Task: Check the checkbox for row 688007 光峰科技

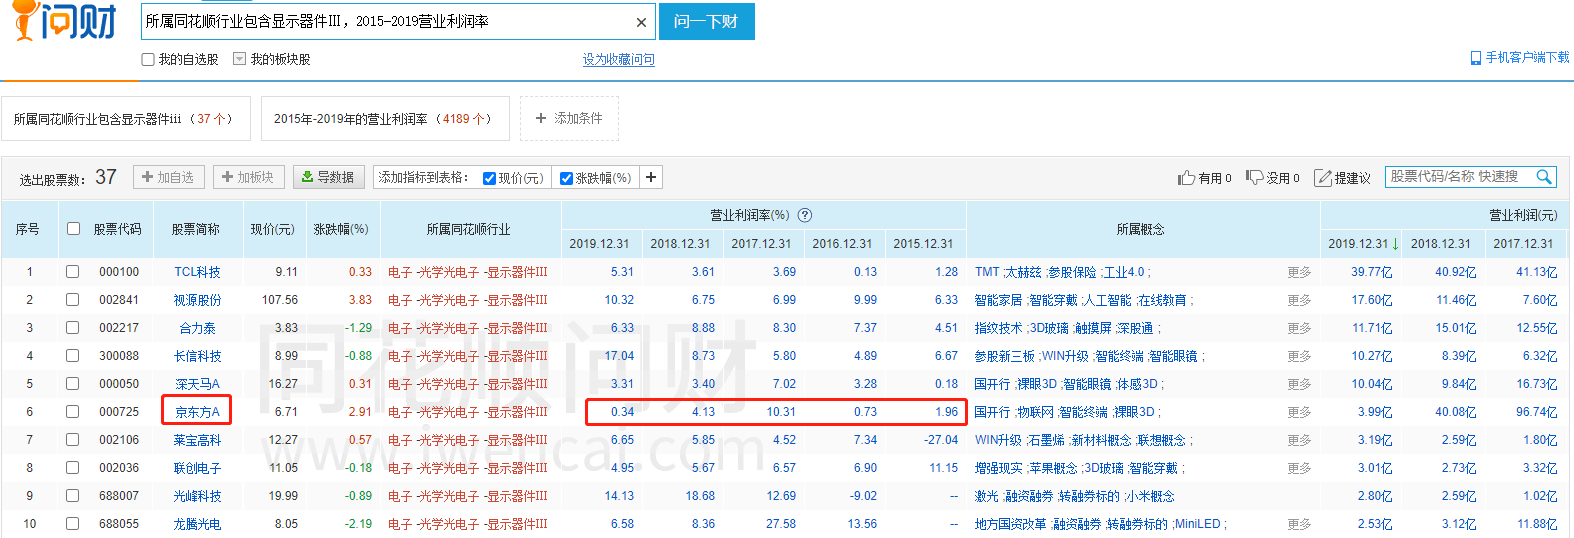Action: pos(72,496)
